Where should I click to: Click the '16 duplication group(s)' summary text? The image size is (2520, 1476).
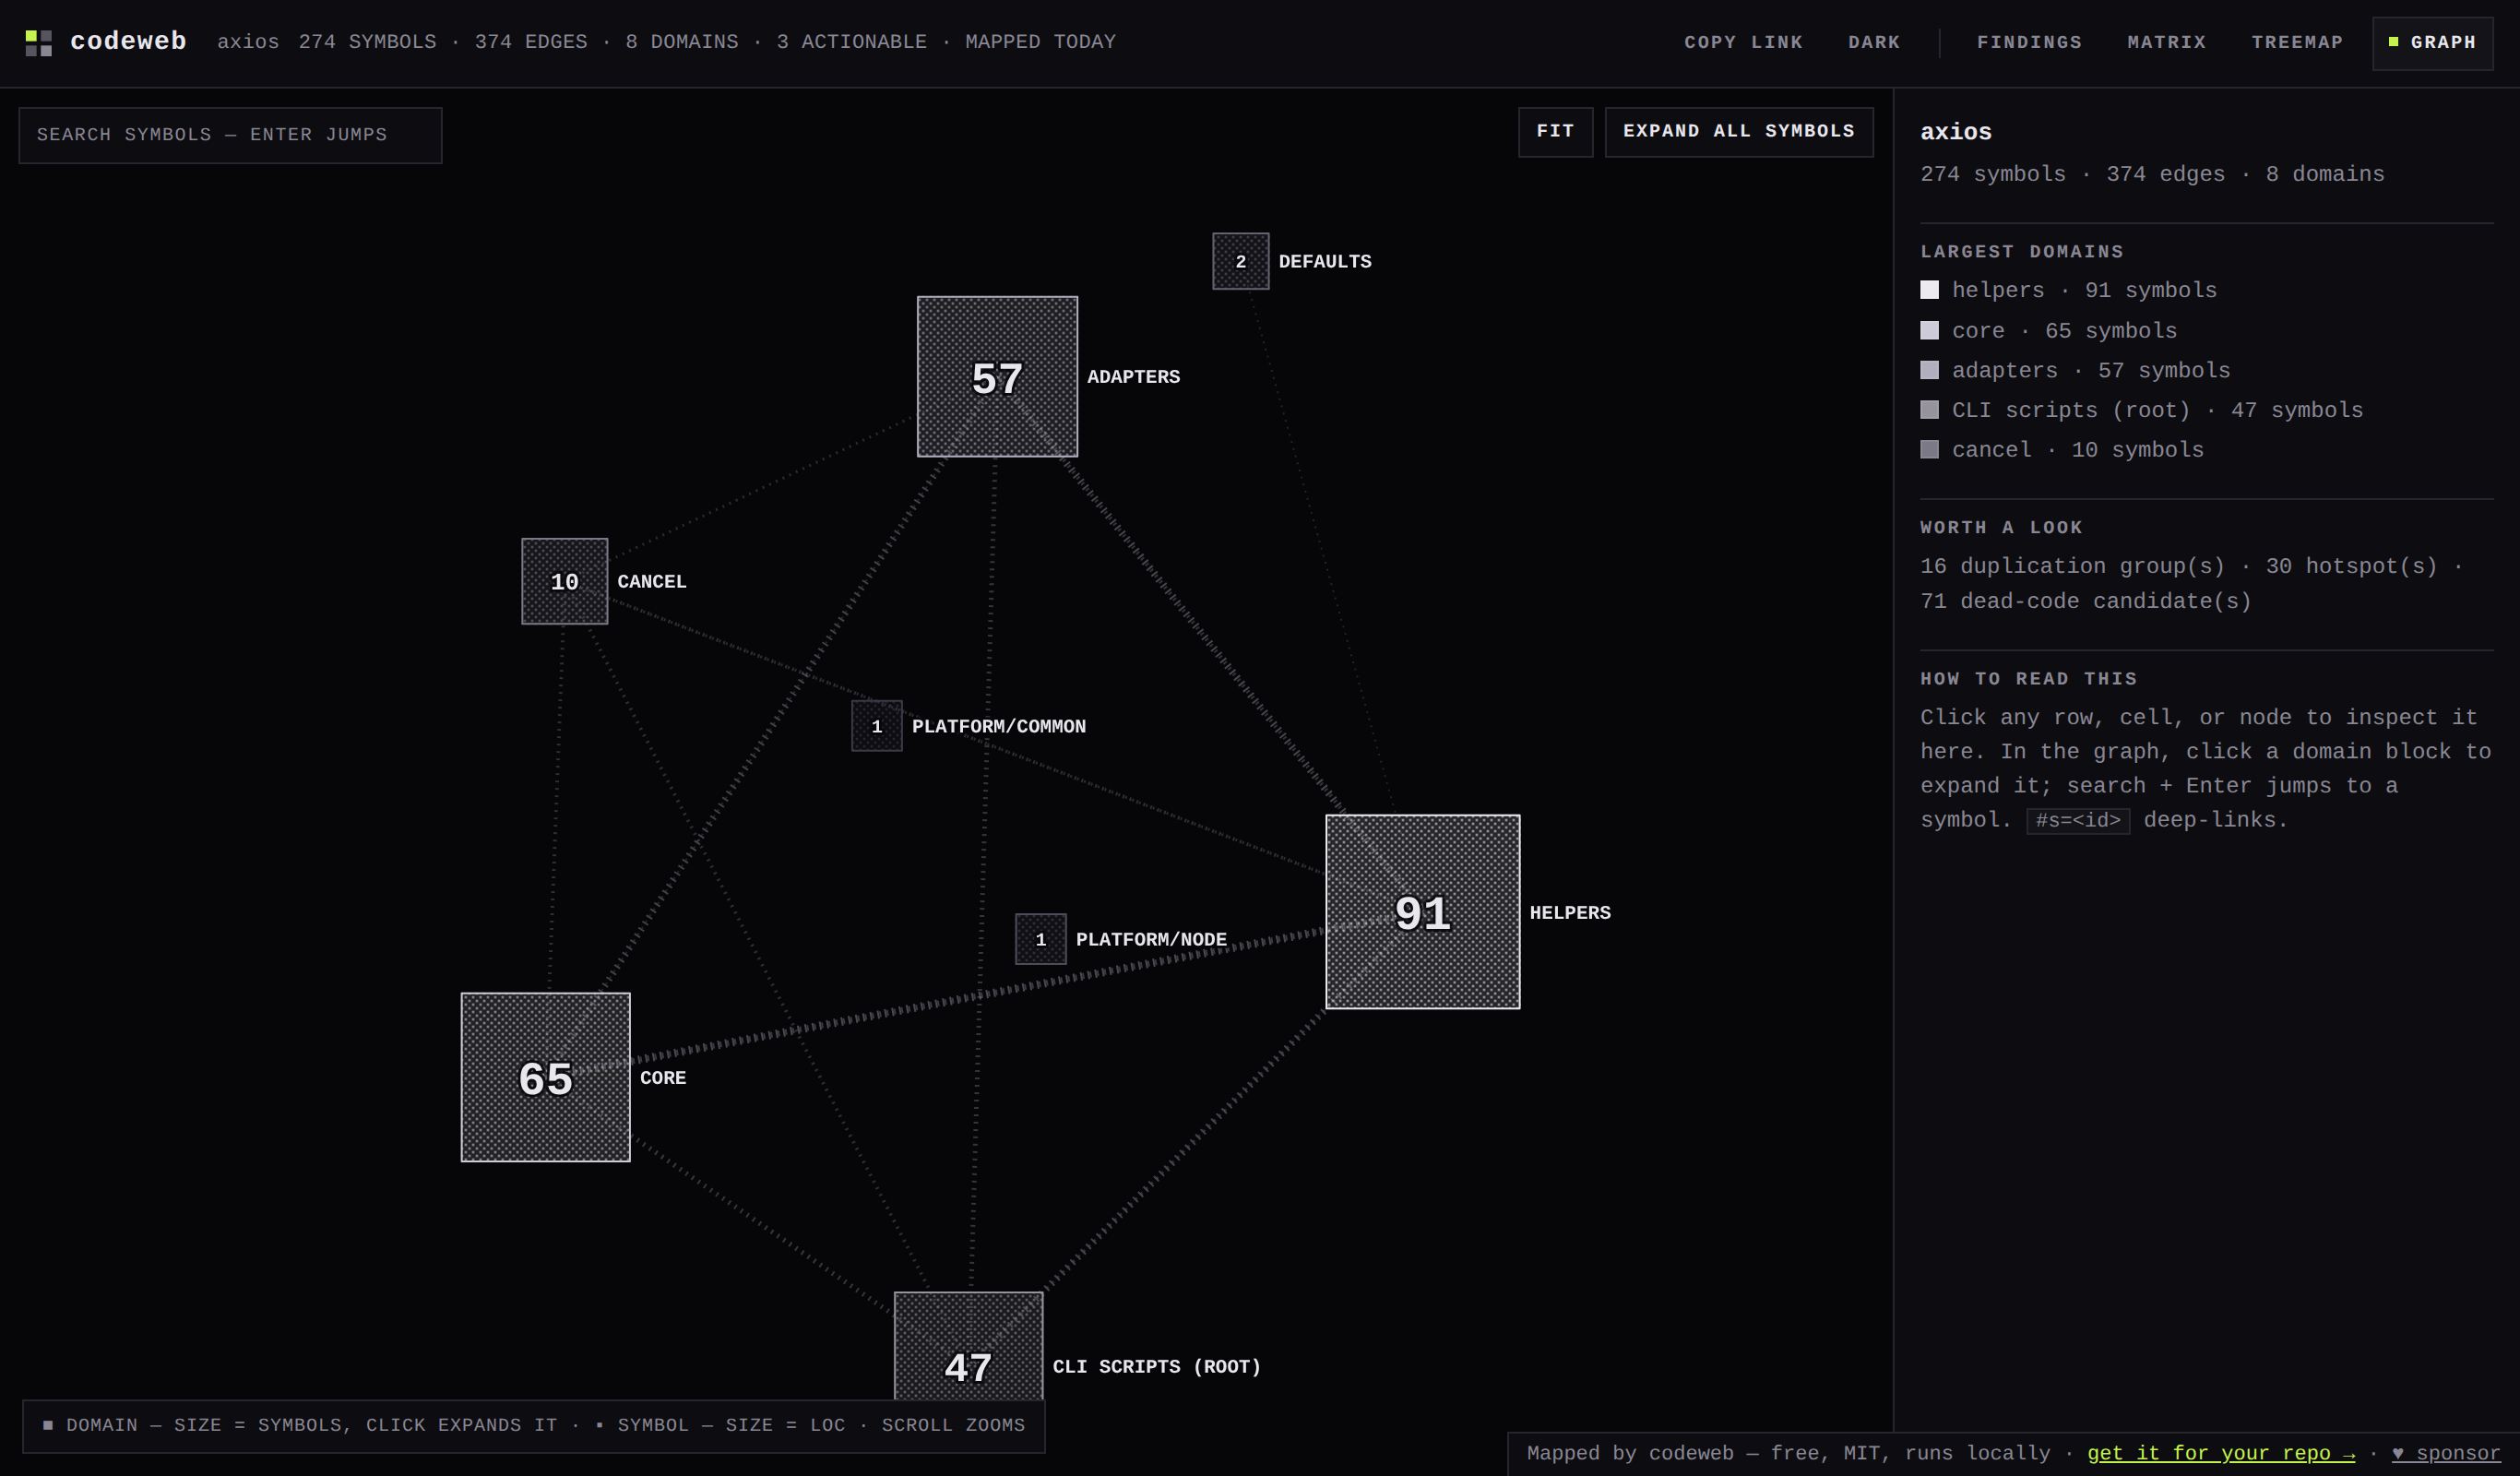pyautogui.click(x=2072, y=566)
